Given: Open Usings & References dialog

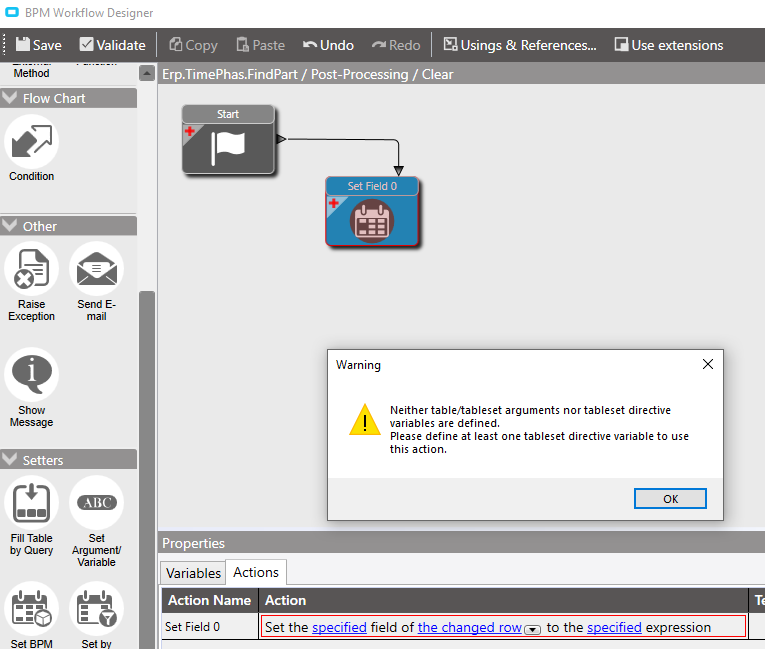Looking at the screenshot, I should [520, 45].
